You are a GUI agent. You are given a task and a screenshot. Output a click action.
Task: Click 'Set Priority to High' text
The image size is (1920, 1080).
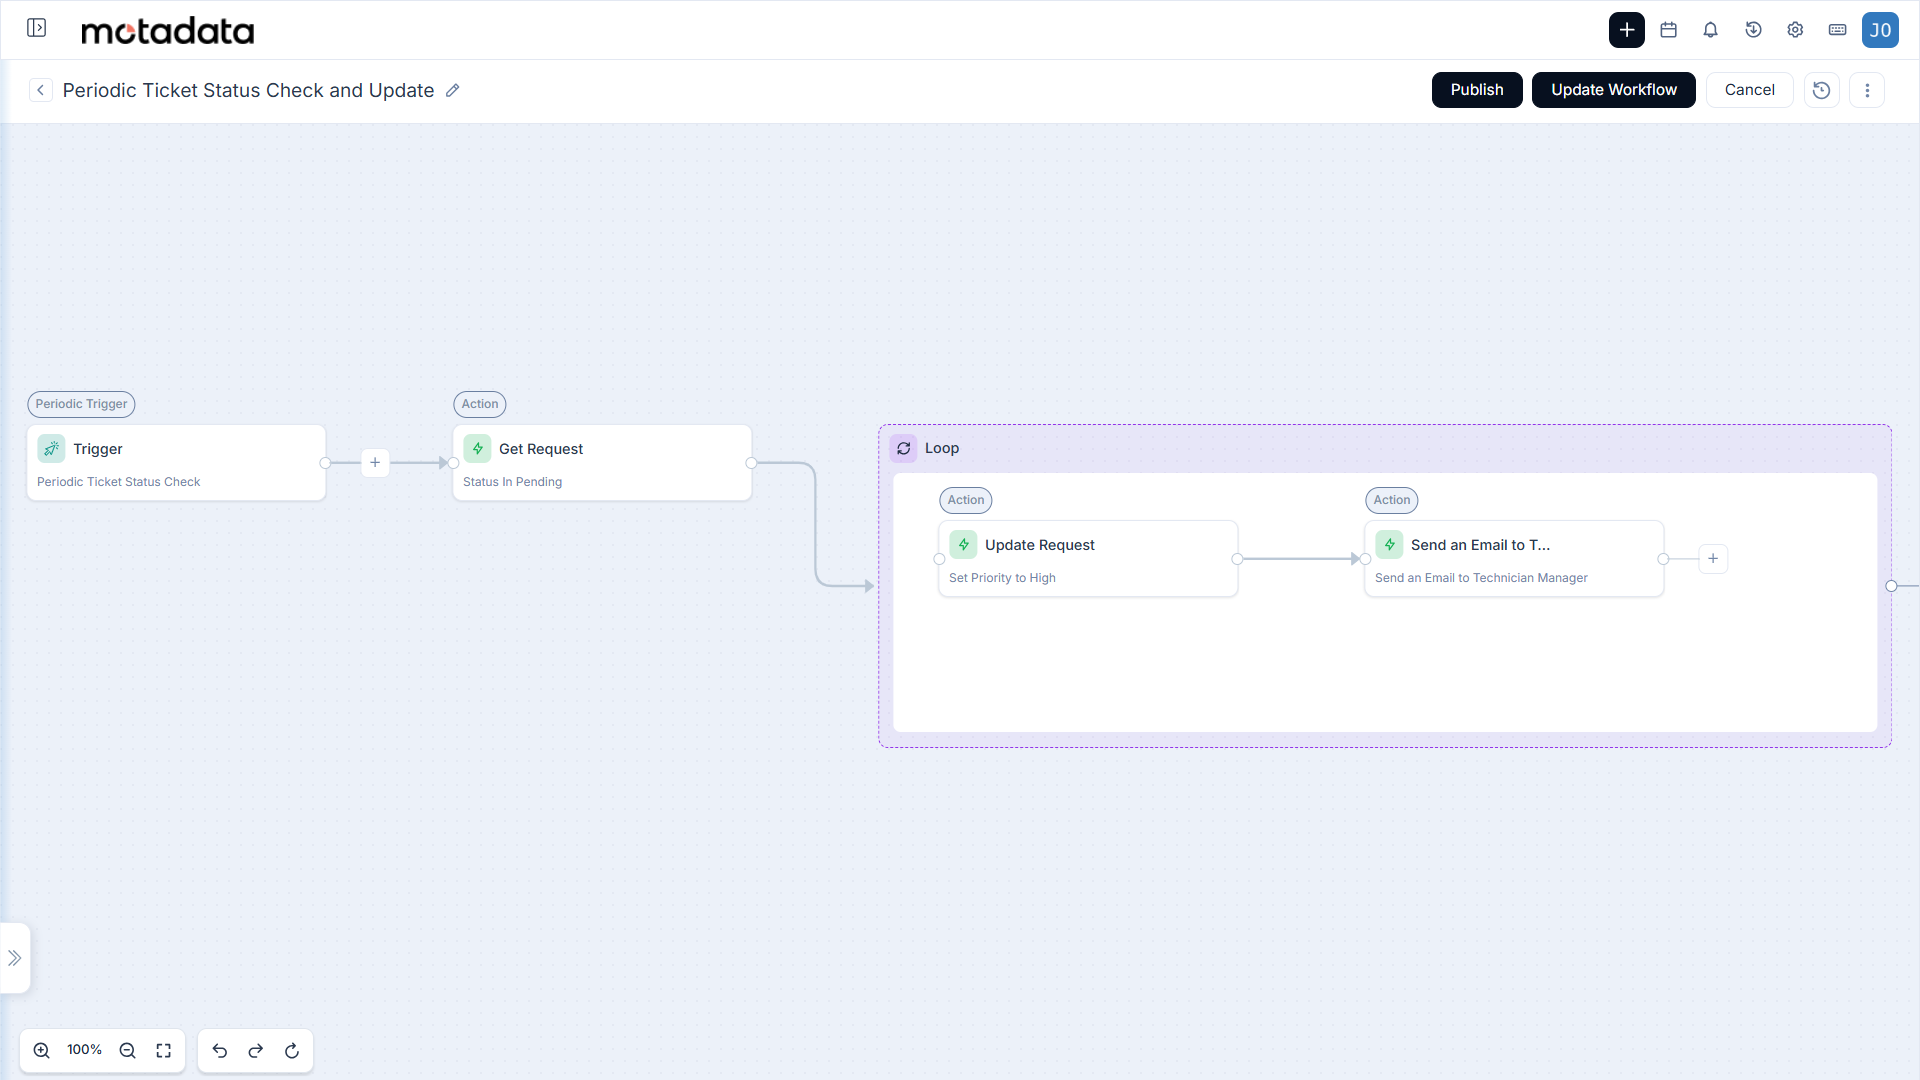(1002, 578)
